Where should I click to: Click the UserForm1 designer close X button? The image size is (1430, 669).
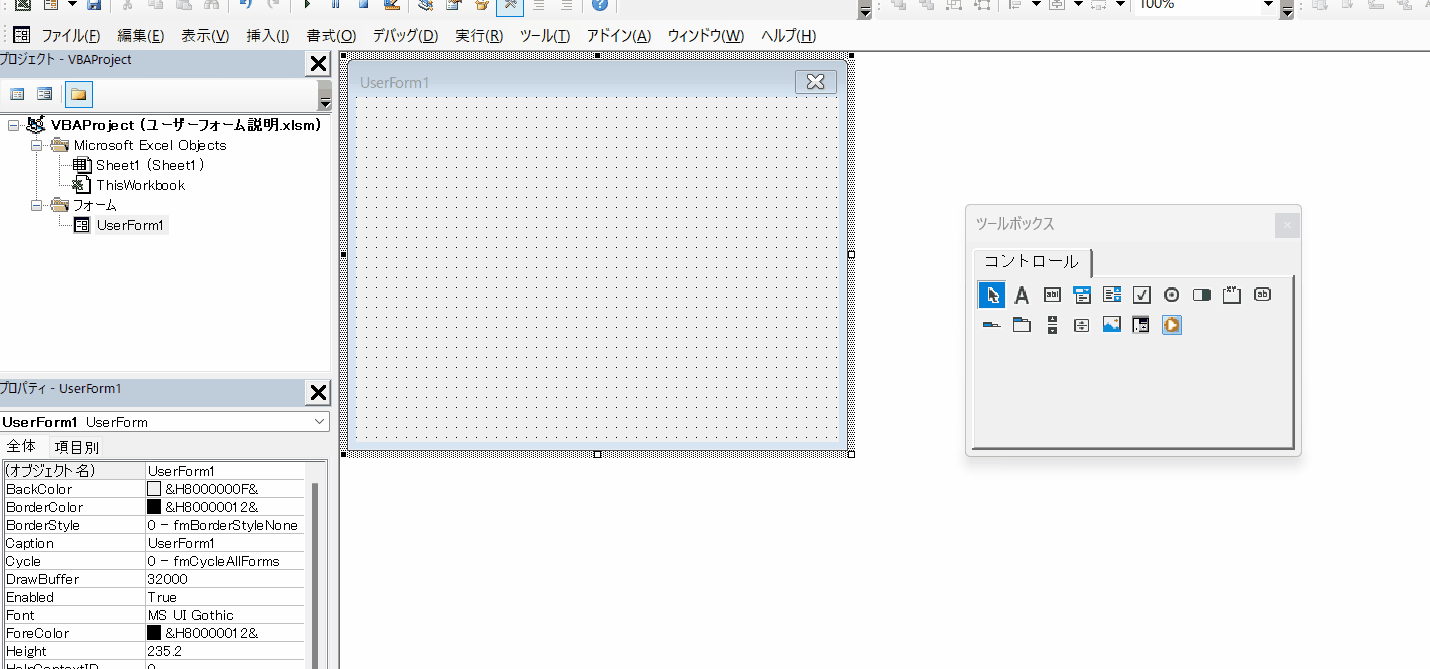click(816, 82)
